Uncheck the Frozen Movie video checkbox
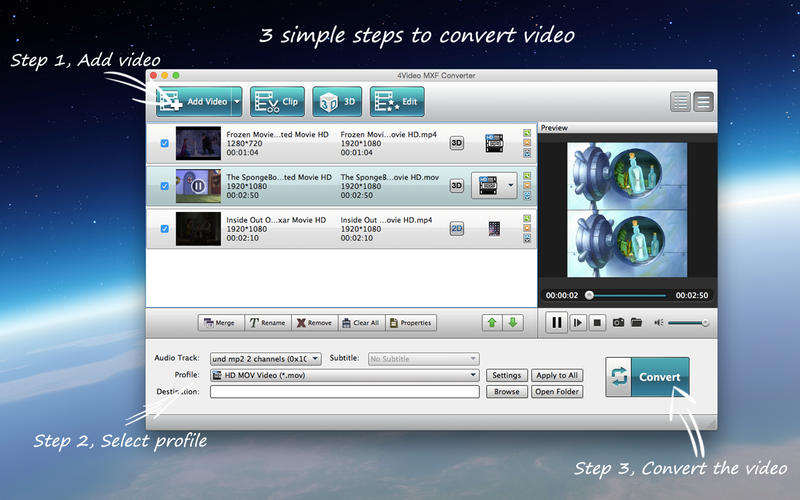The width and height of the screenshot is (800, 500). click(165, 144)
